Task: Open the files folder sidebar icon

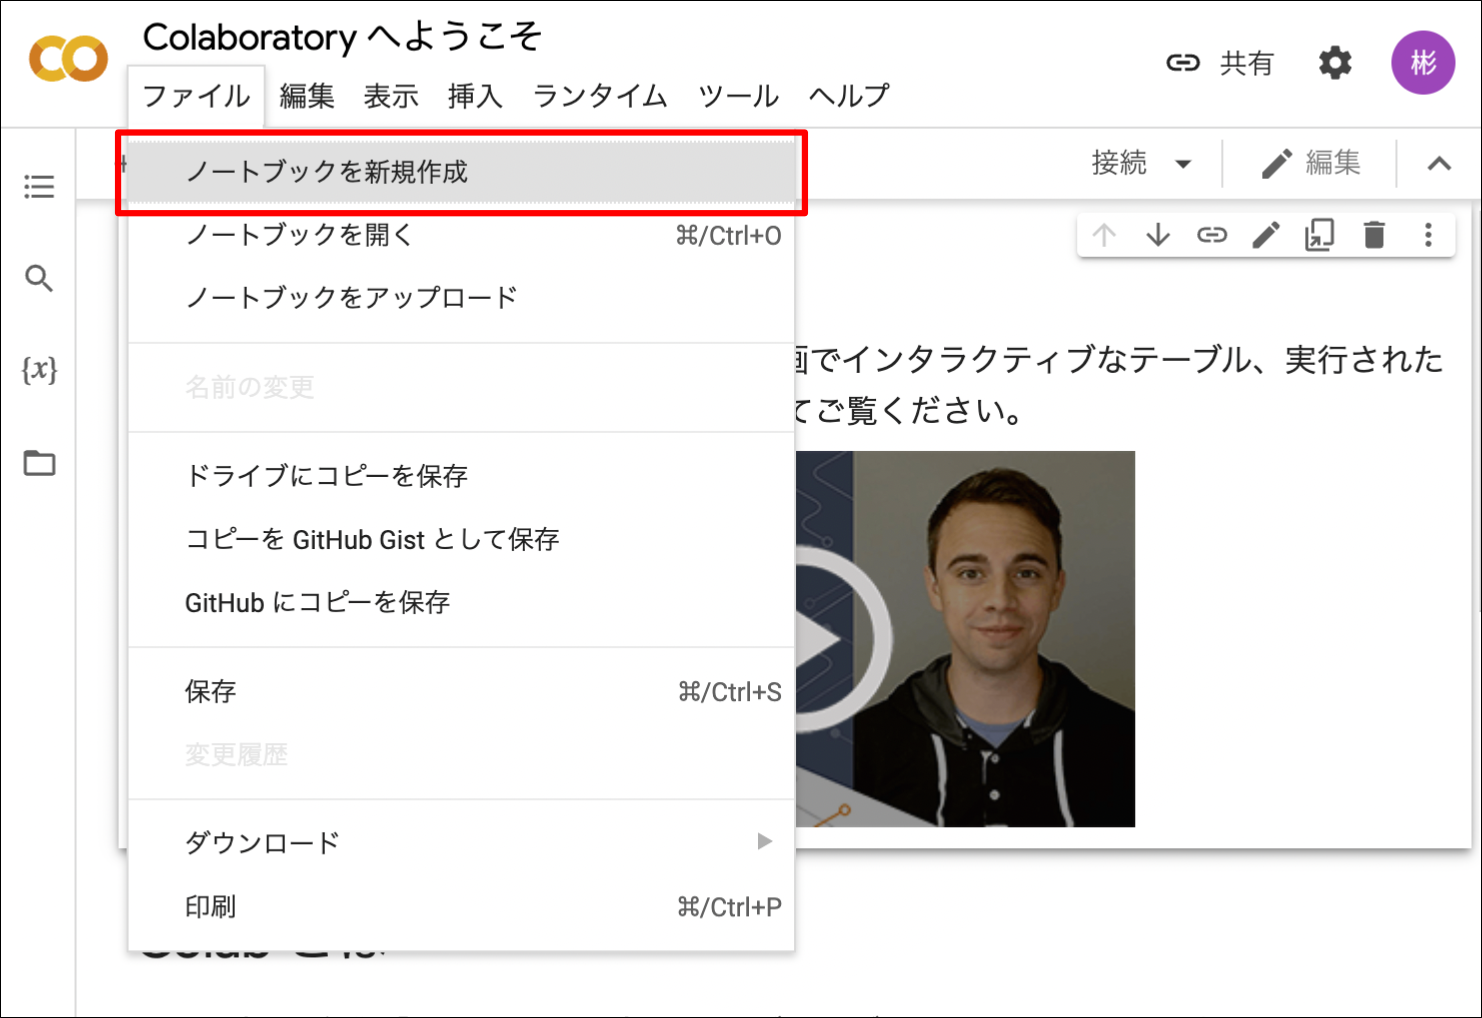Action: [39, 463]
